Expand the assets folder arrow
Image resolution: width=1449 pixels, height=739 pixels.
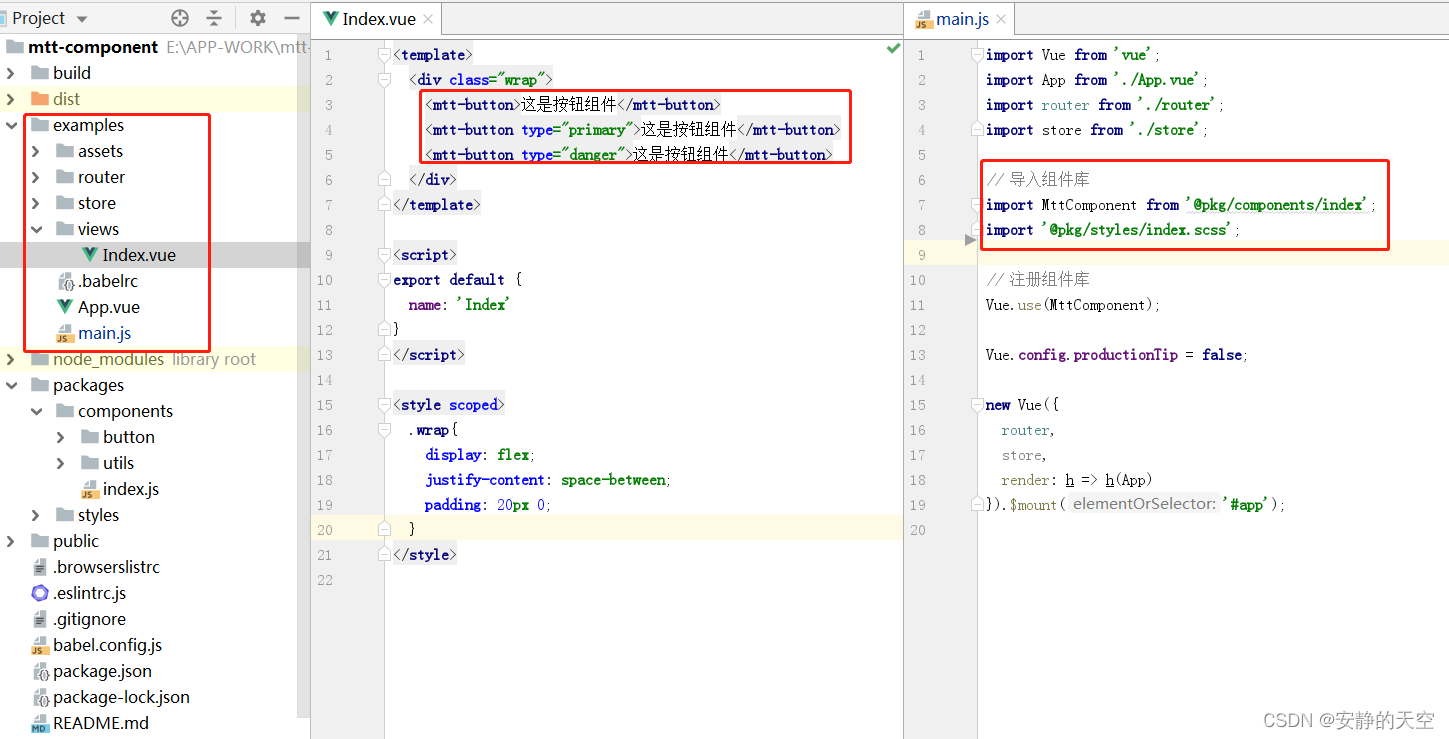(36, 151)
